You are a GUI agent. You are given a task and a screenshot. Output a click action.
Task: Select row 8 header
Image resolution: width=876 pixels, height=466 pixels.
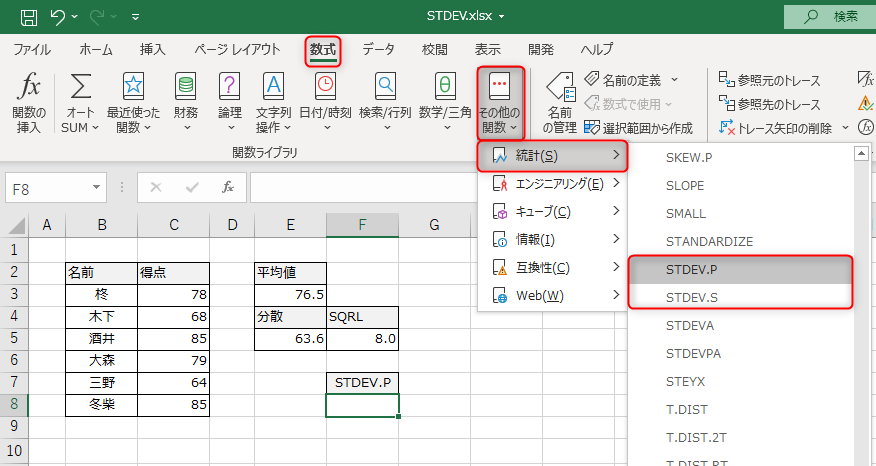click(14, 404)
